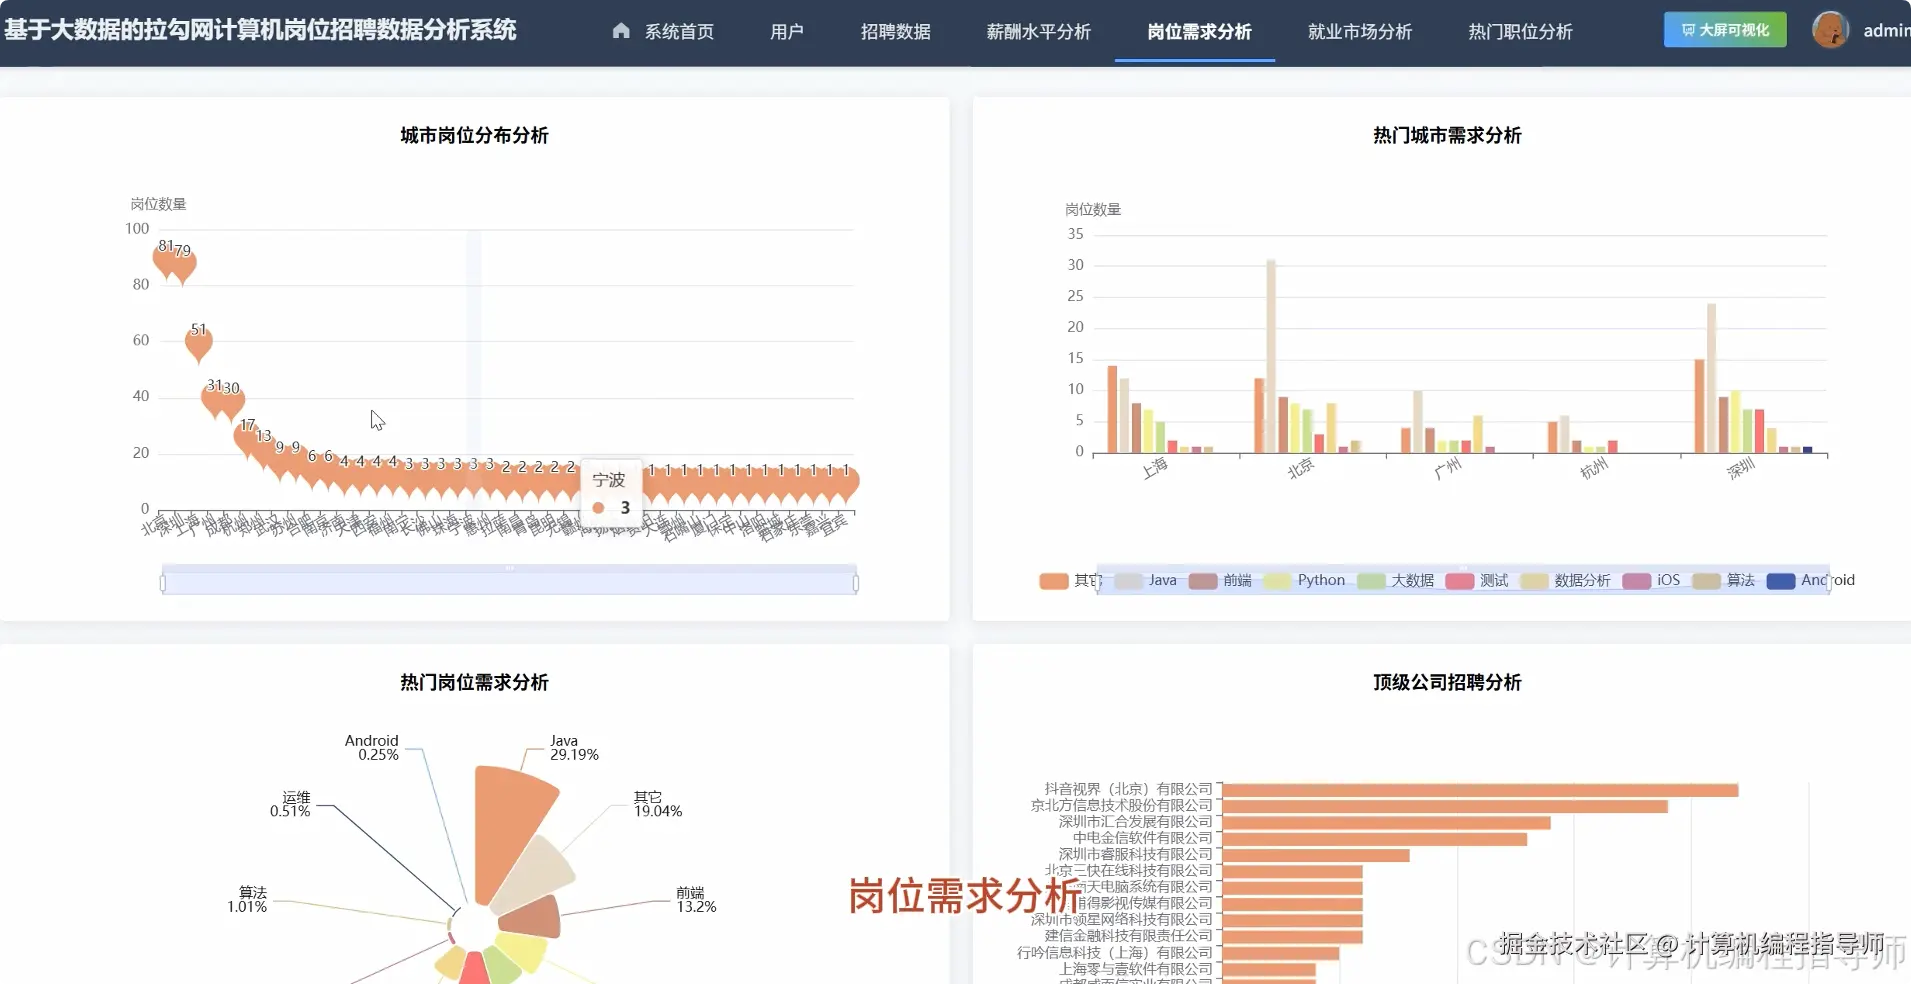Image resolution: width=1911 pixels, height=984 pixels.
Task: Click the monitor icon inside 大屏可视化 button
Action: pyautogui.click(x=1688, y=30)
